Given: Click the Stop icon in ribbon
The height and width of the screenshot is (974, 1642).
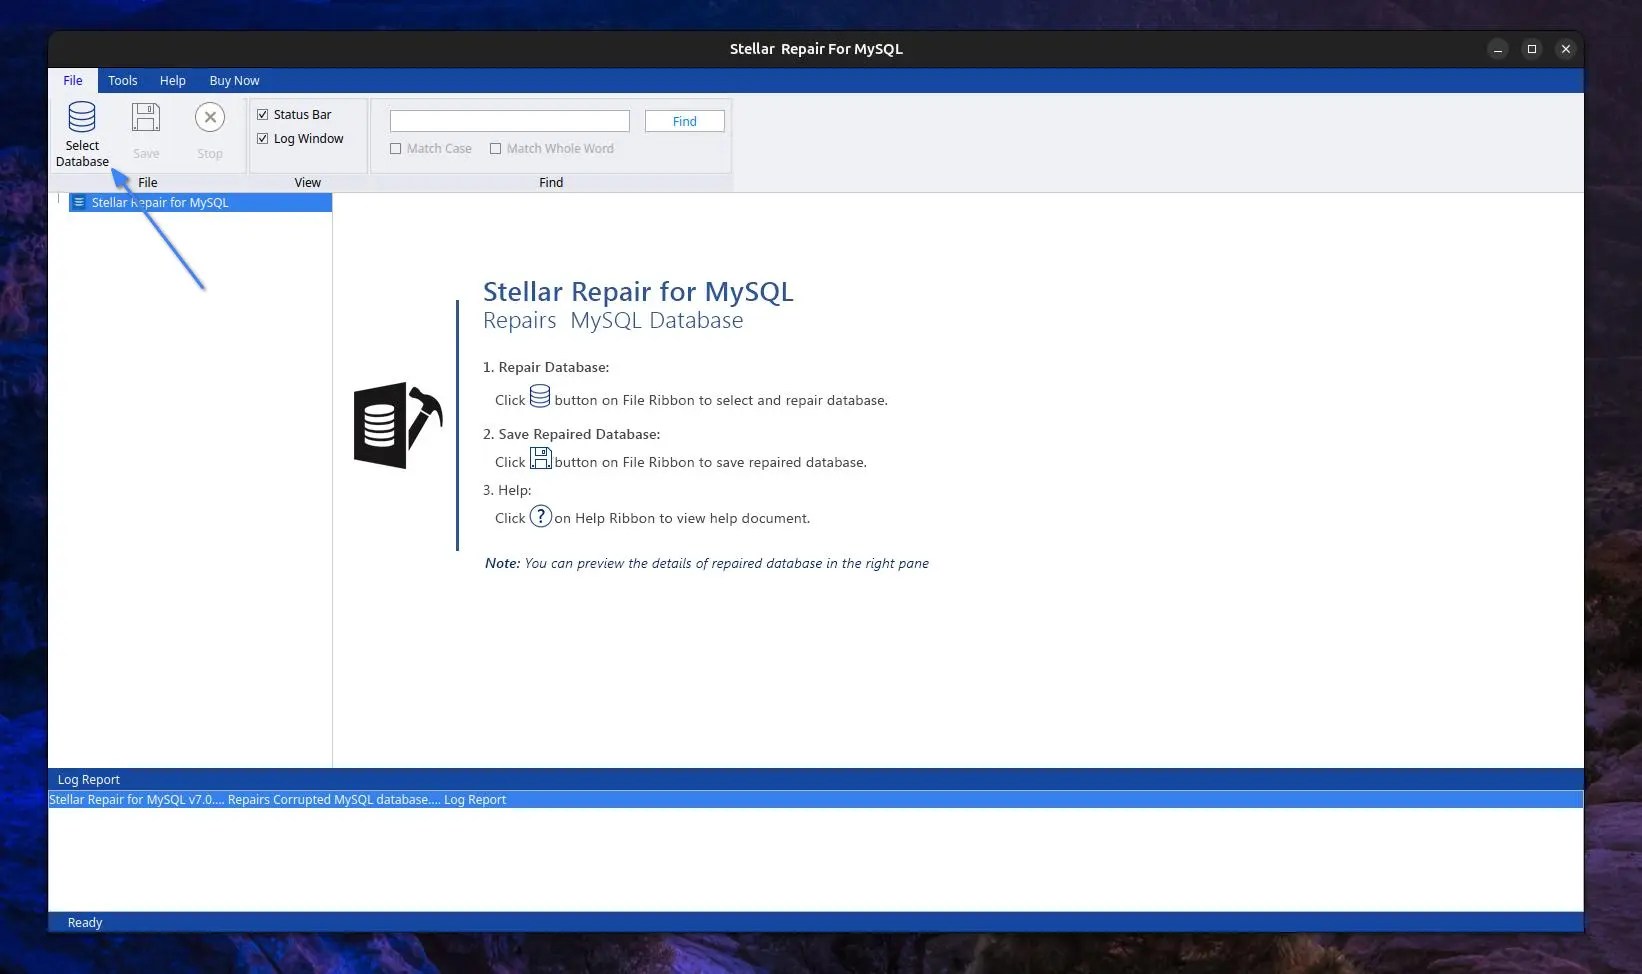Looking at the screenshot, I should 210,117.
